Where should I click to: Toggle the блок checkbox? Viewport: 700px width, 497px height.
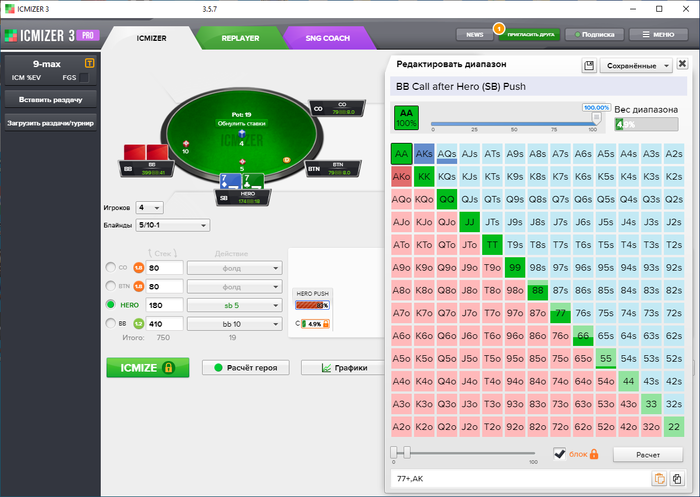point(559,454)
